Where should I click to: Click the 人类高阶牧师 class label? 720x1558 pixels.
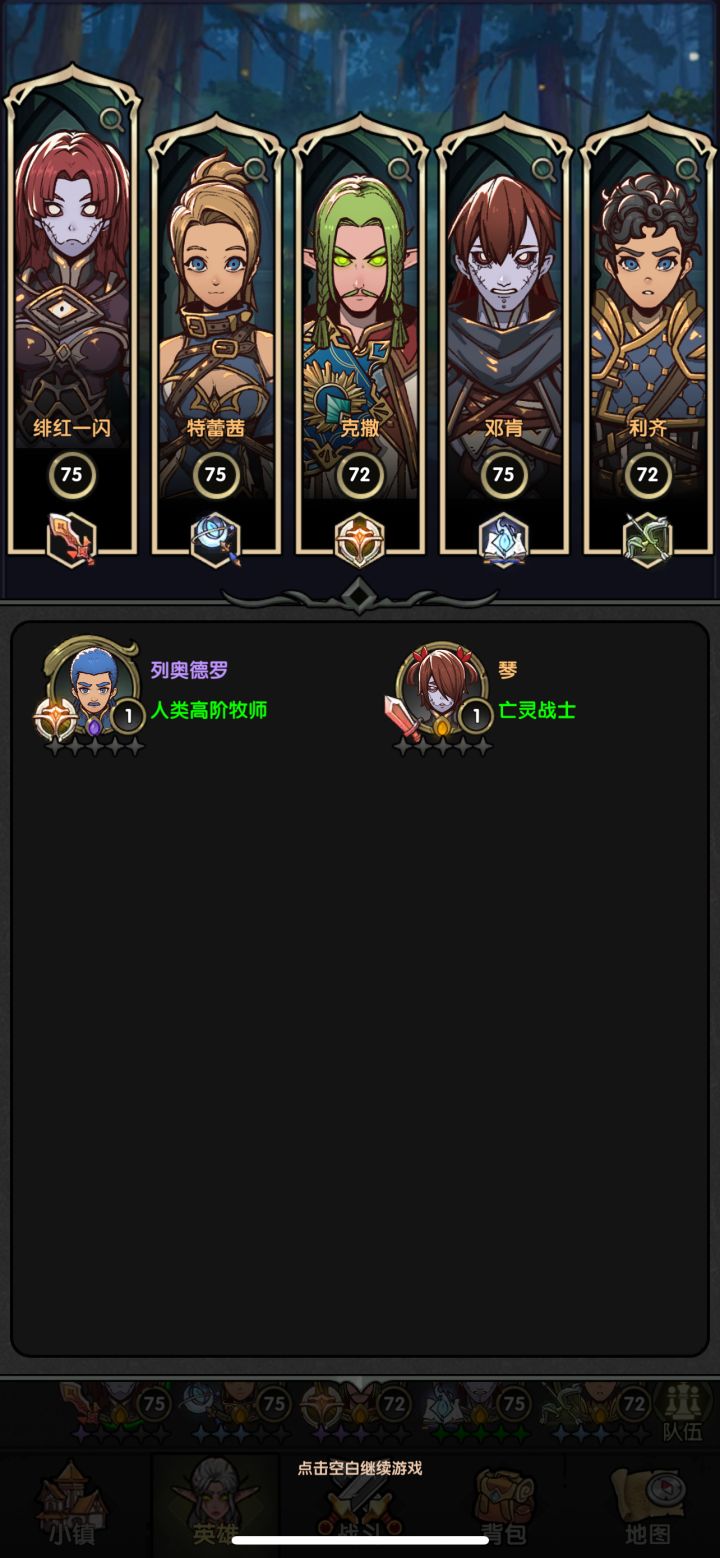[x=209, y=711]
